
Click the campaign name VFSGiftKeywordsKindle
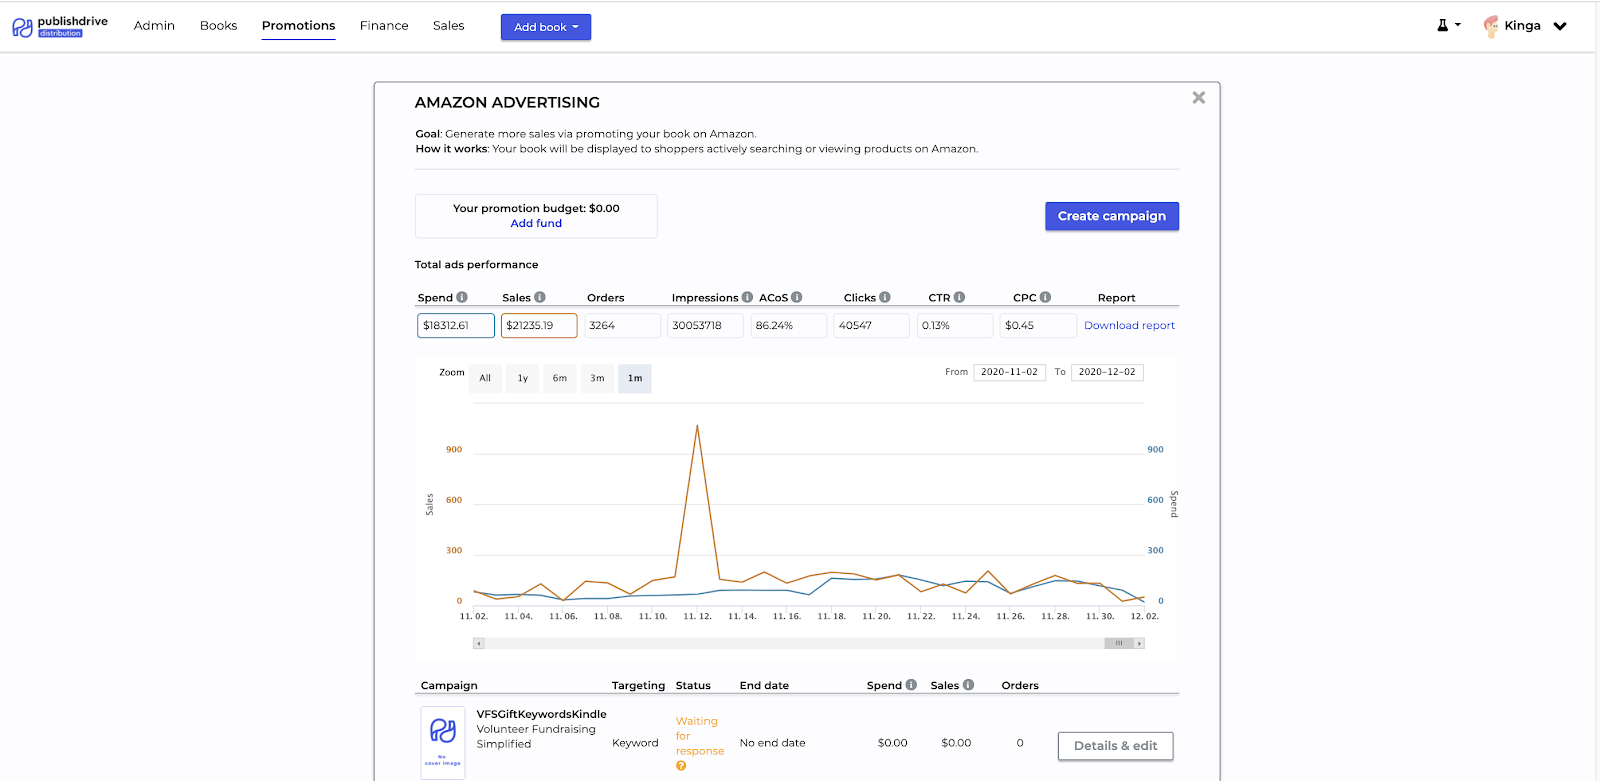click(x=541, y=714)
